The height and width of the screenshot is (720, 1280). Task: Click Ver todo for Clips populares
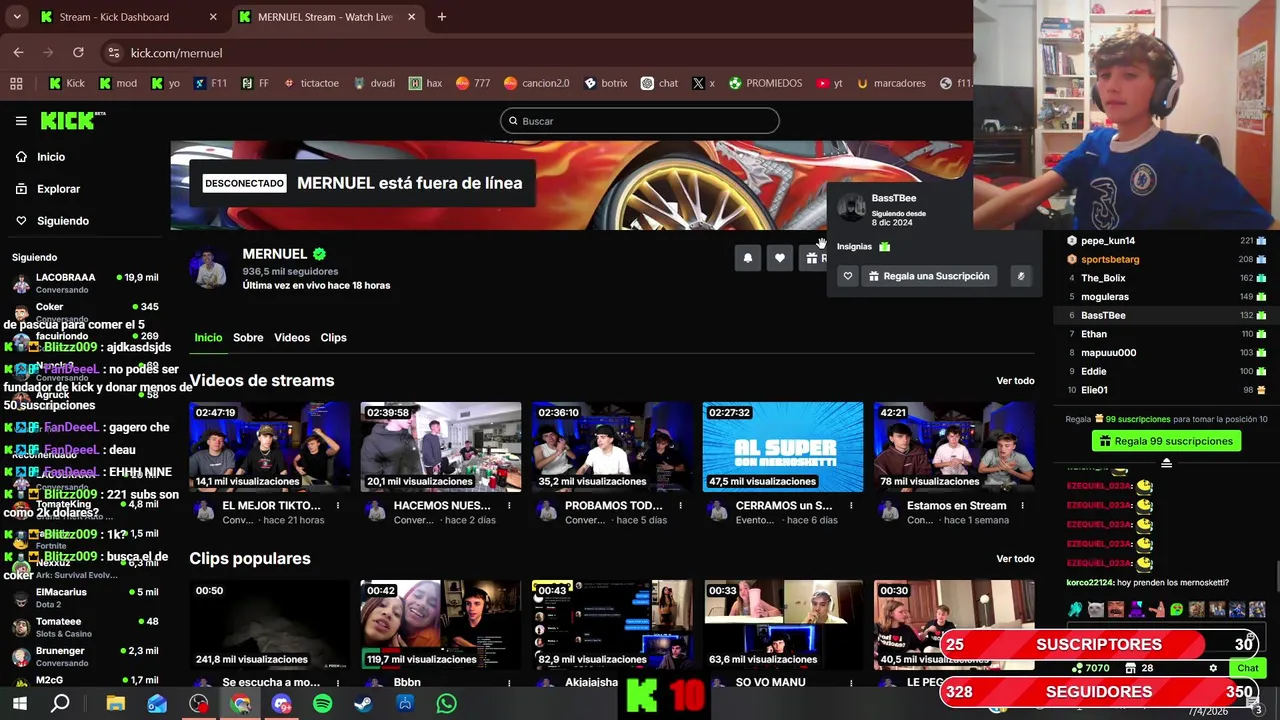pyautogui.click(x=1015, y=559)
